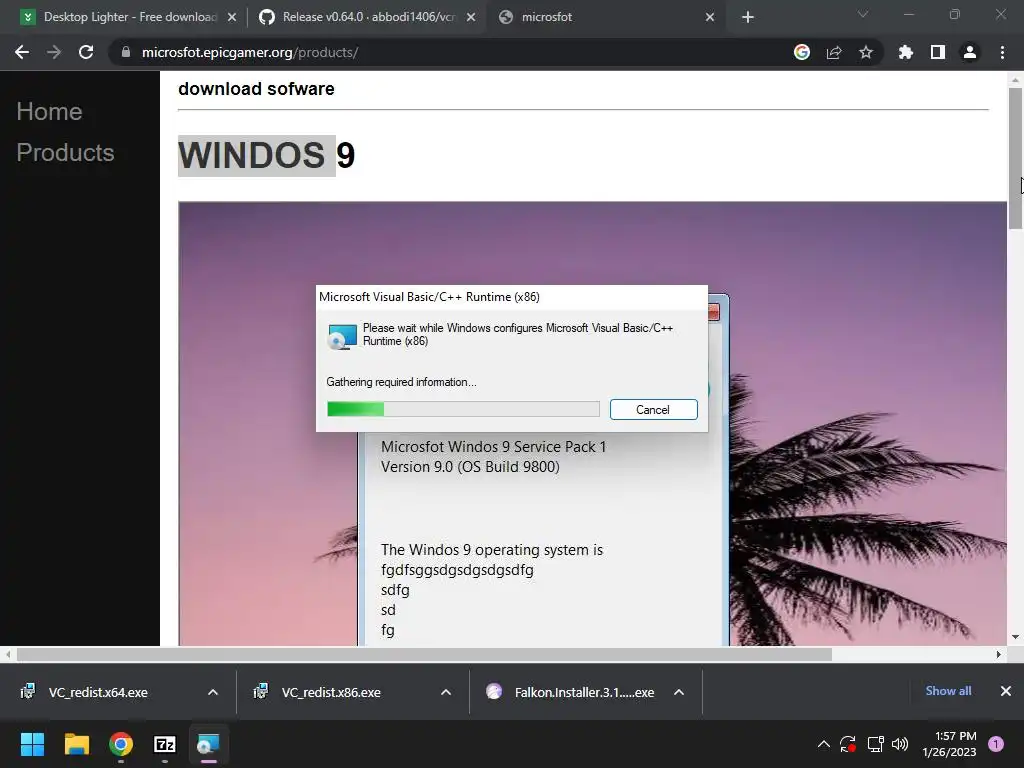
Task: Open Windows Update tray icon
Action: [x=848, y=744]
